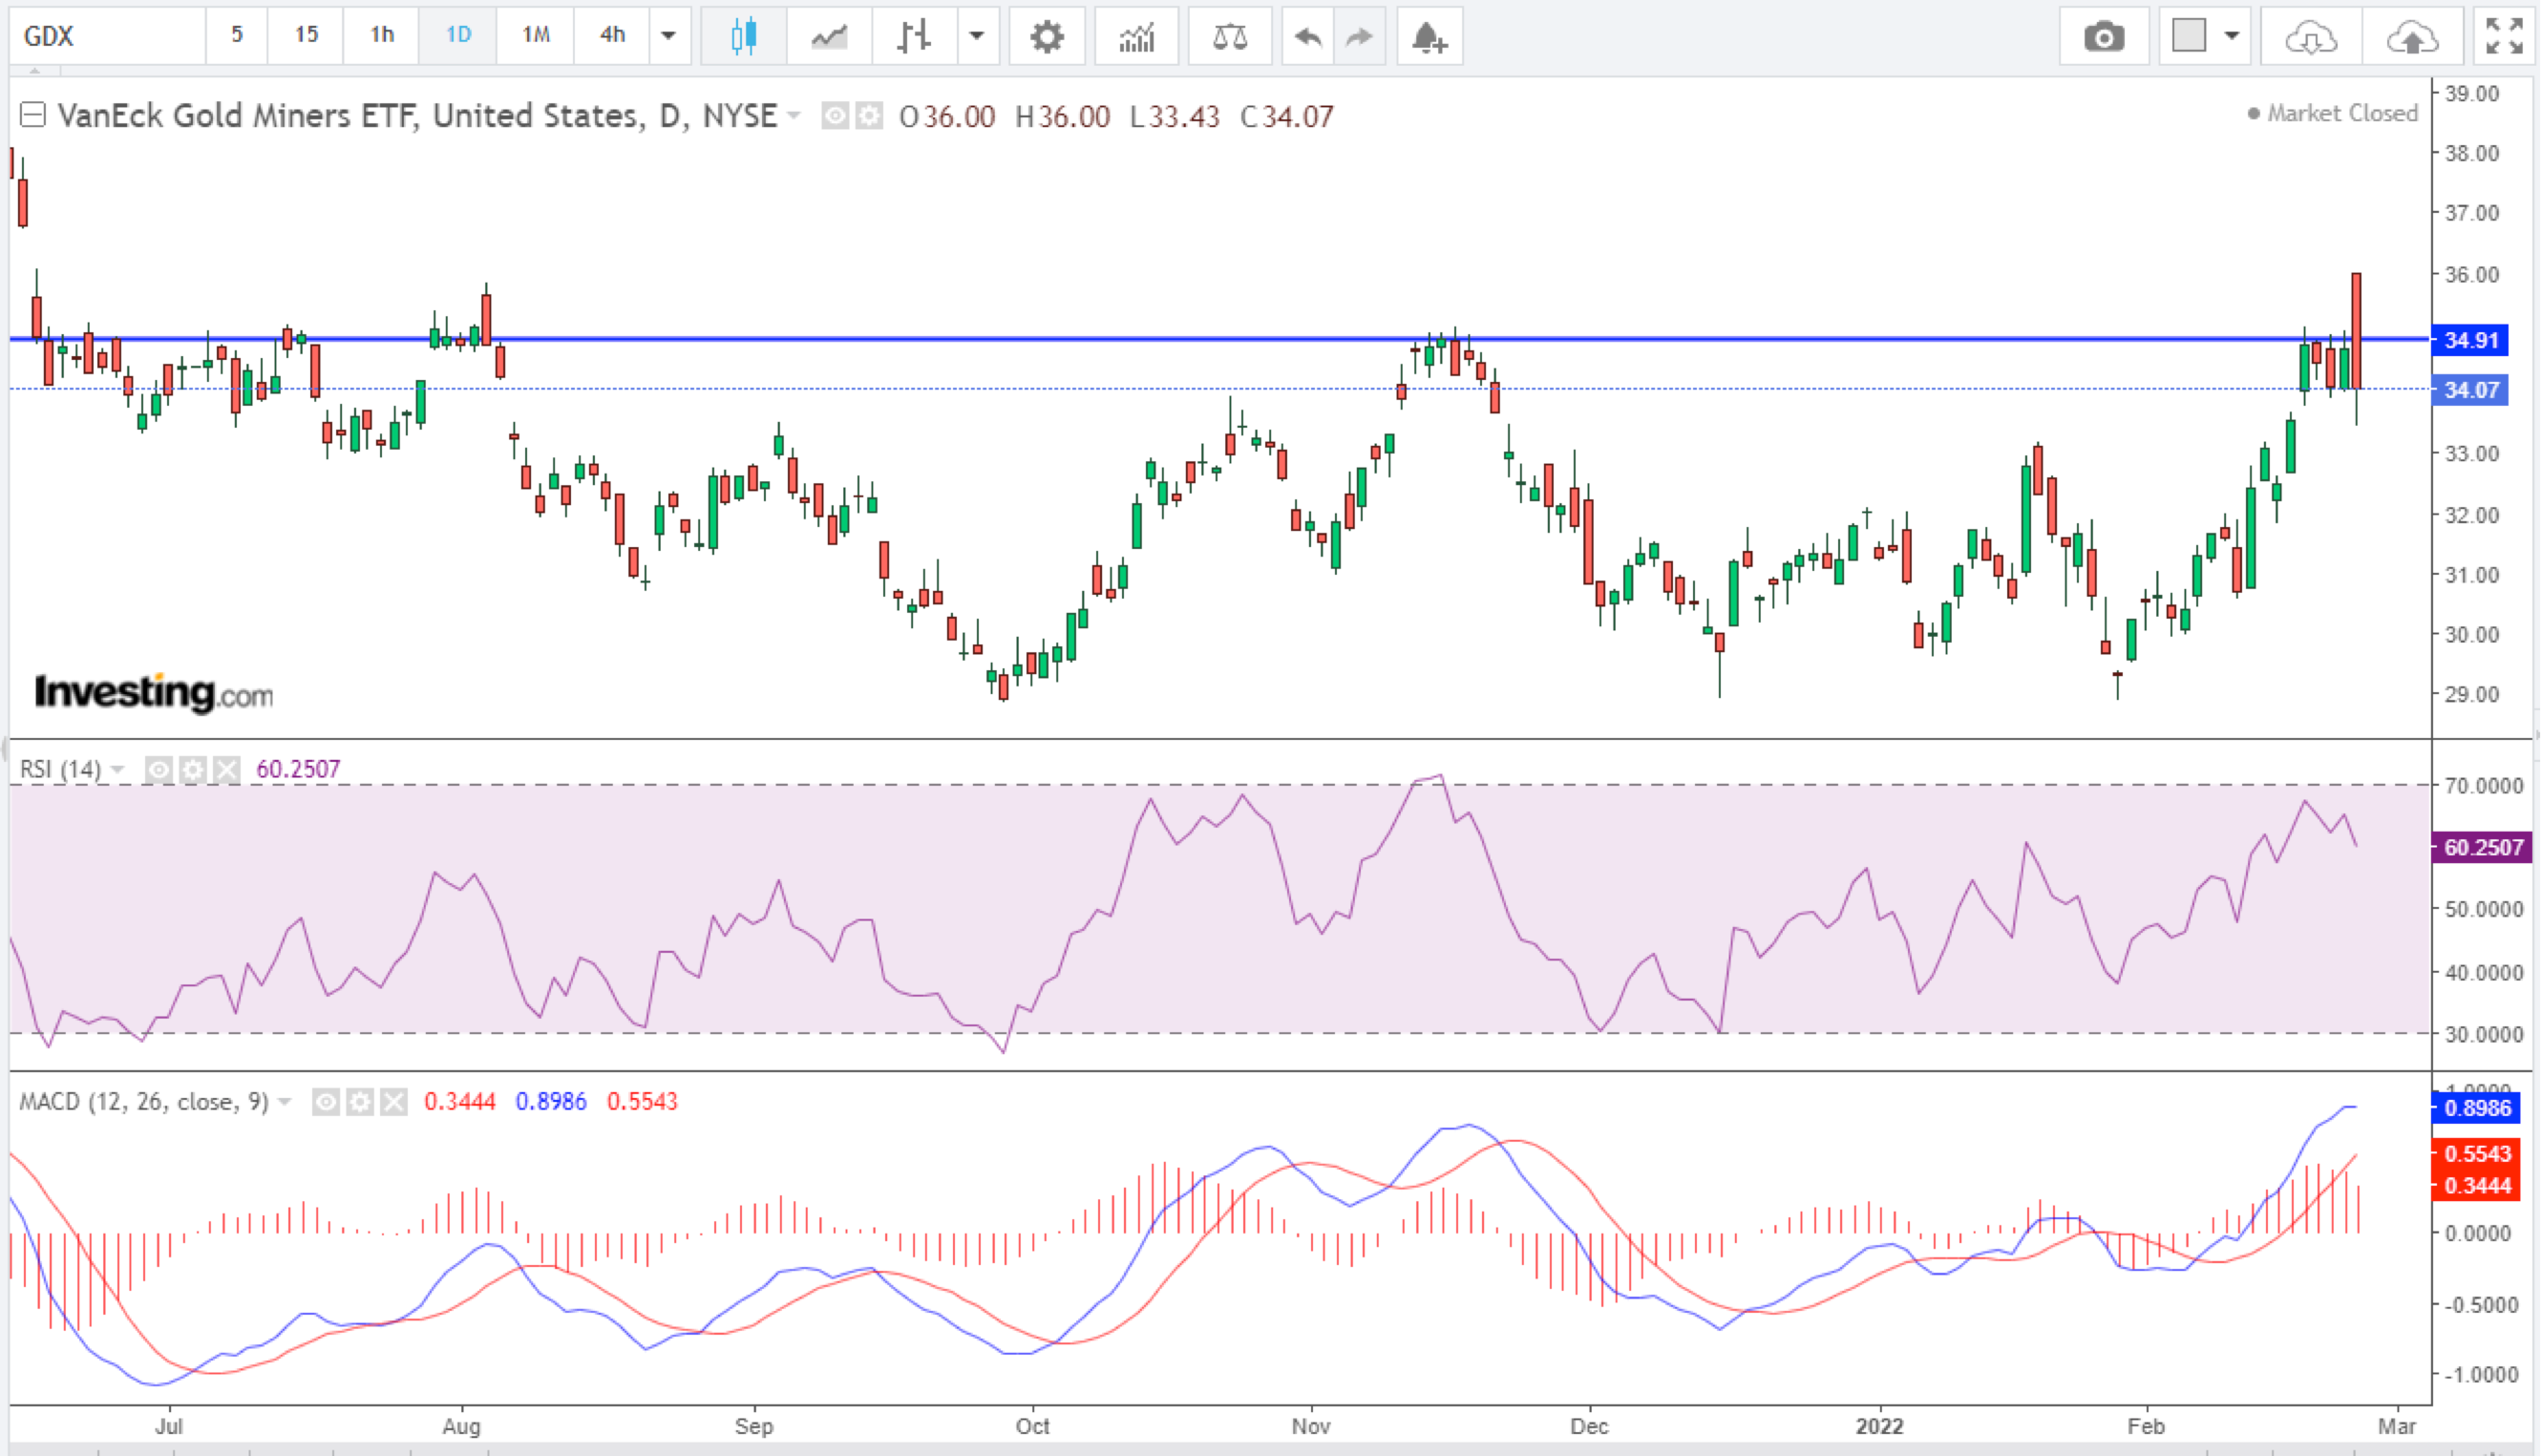2541x1456 pixels.
Task: Collapse the VanEck Gold Miners legend
Action: pos(32,116)
